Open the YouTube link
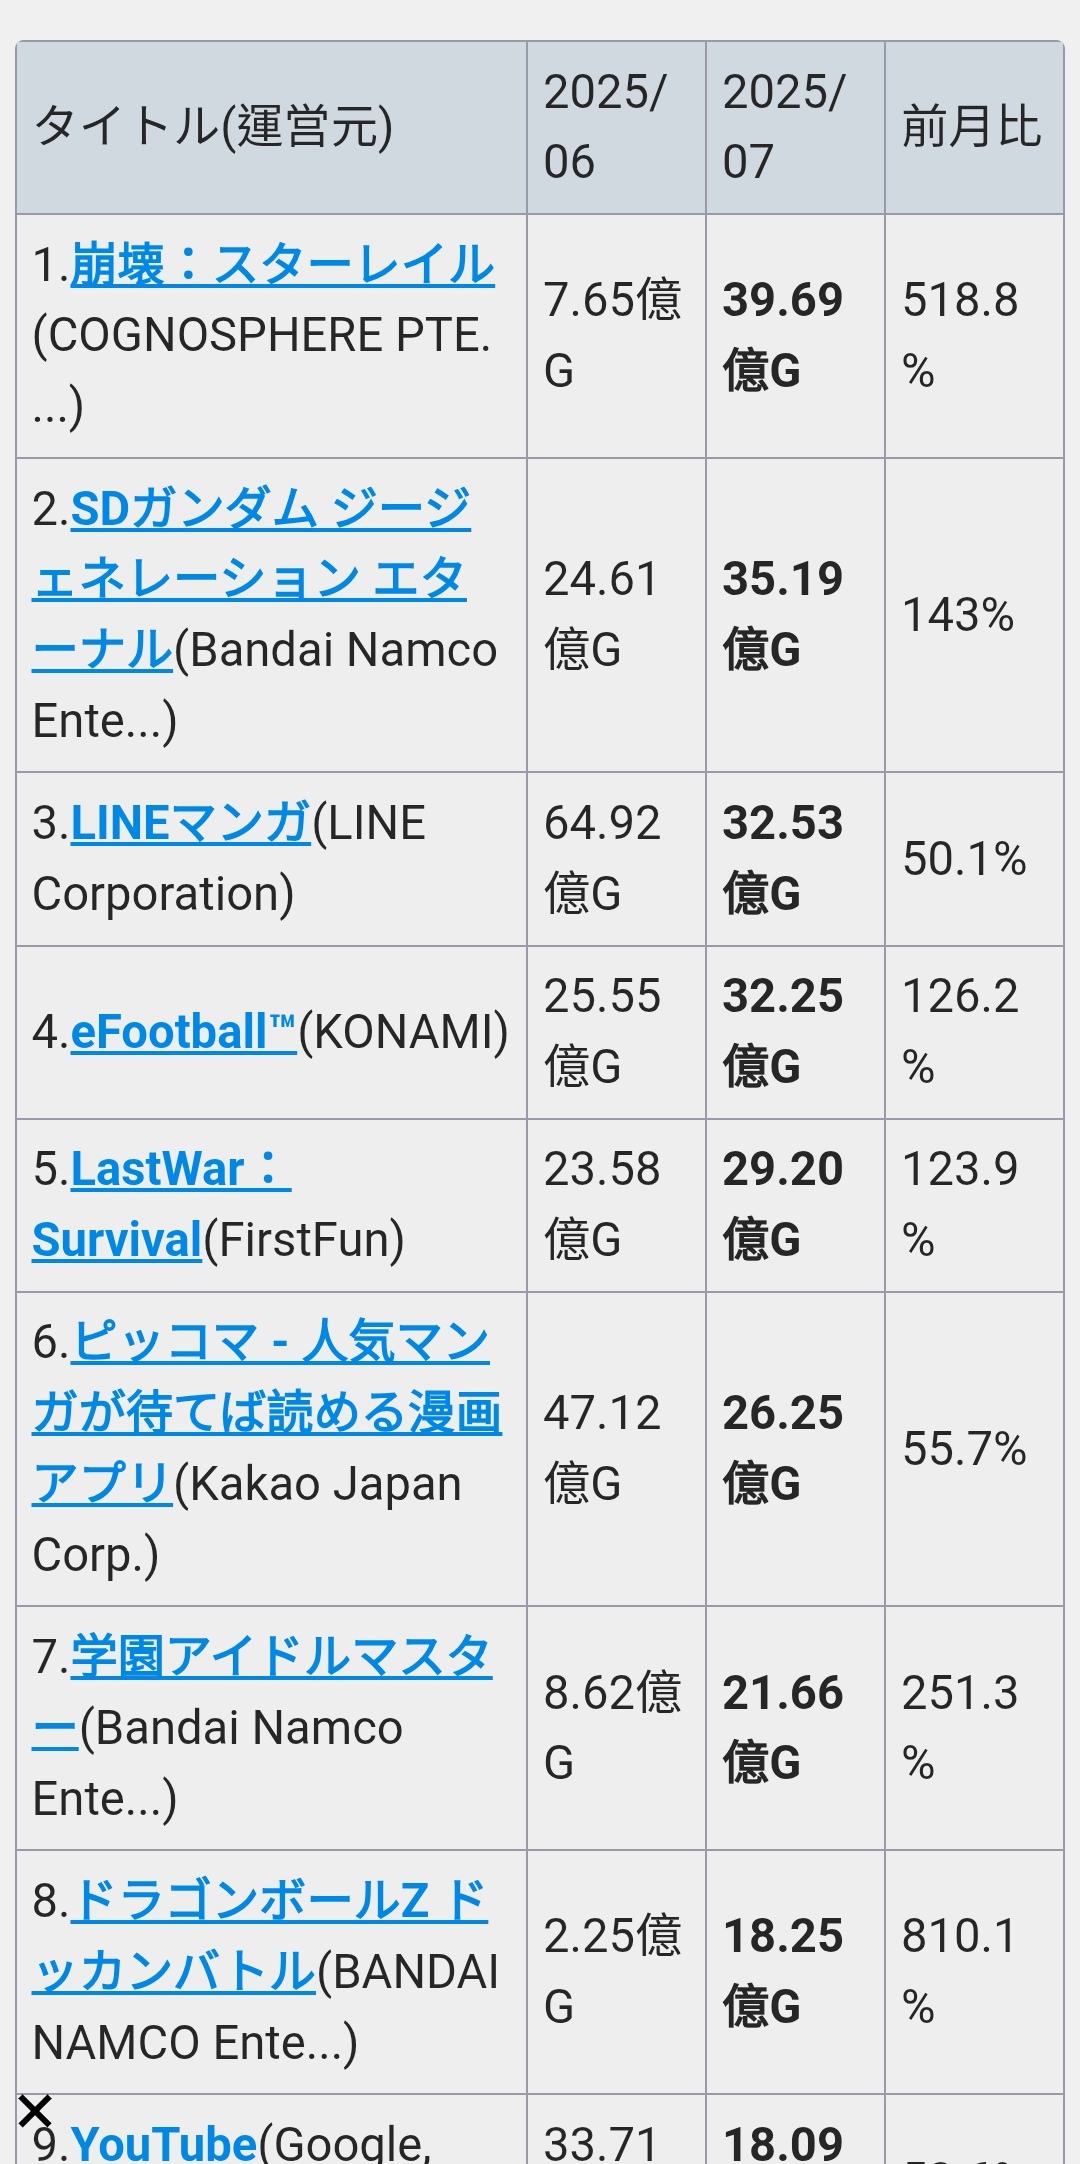 [x=165, y=2142]
